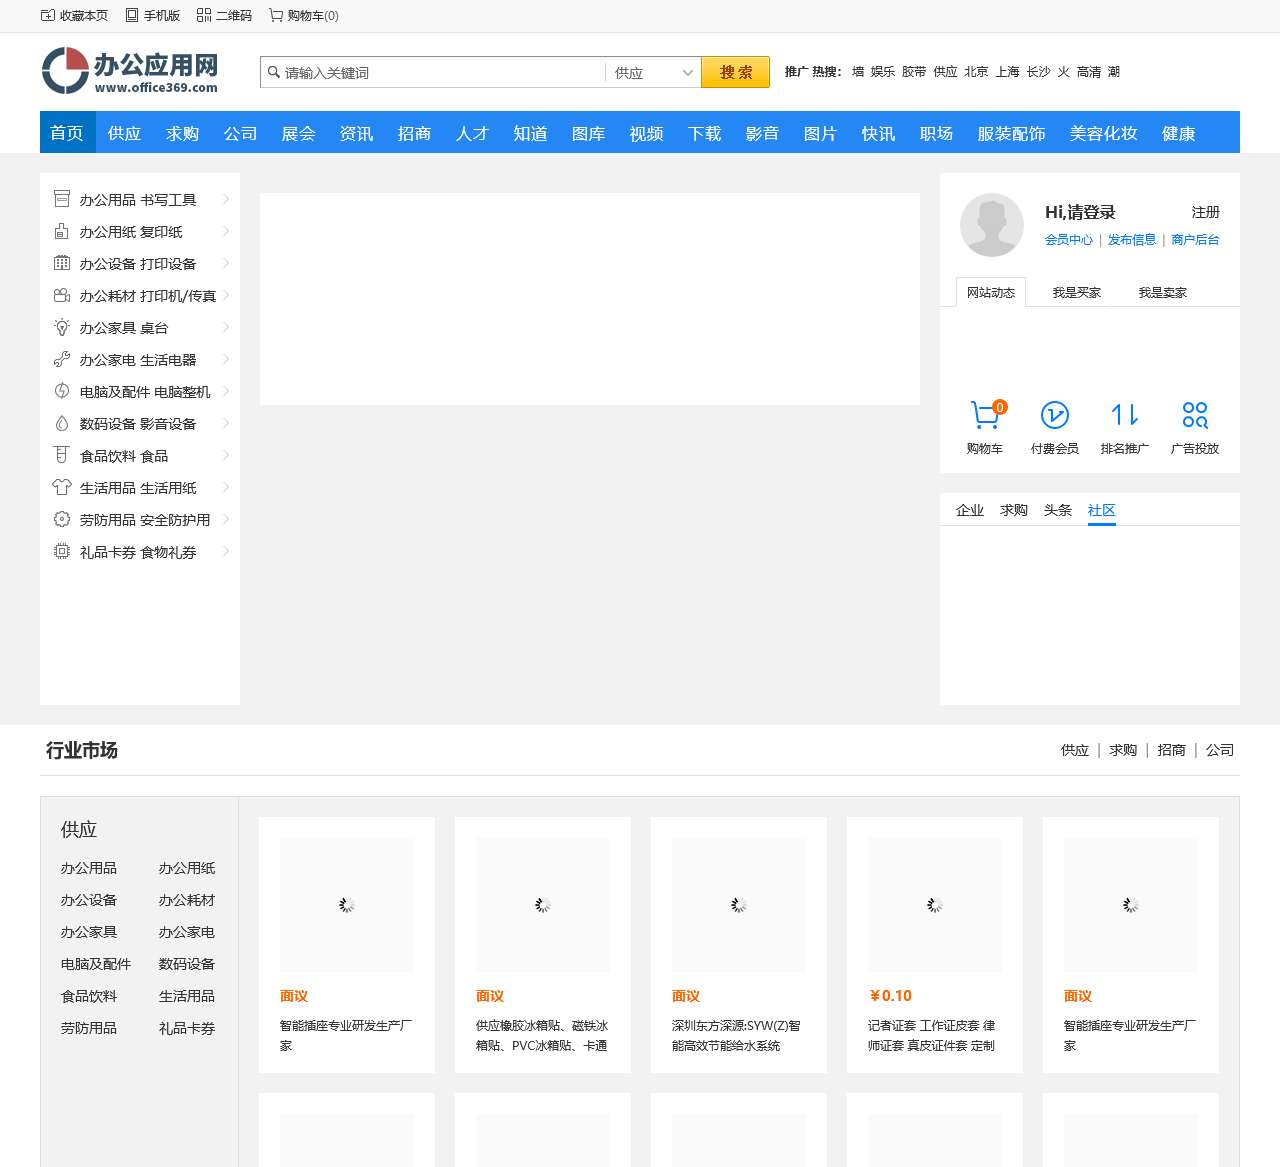Expand the 办公设备 打印设备 arrow
The image size is (1280, 1167).
coord(226,263)
